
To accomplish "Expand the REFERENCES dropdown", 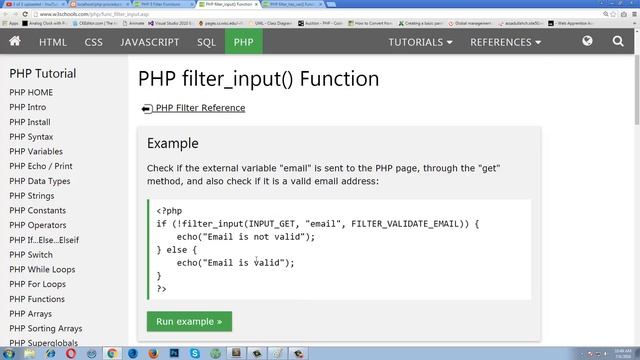I will [505, 42].
